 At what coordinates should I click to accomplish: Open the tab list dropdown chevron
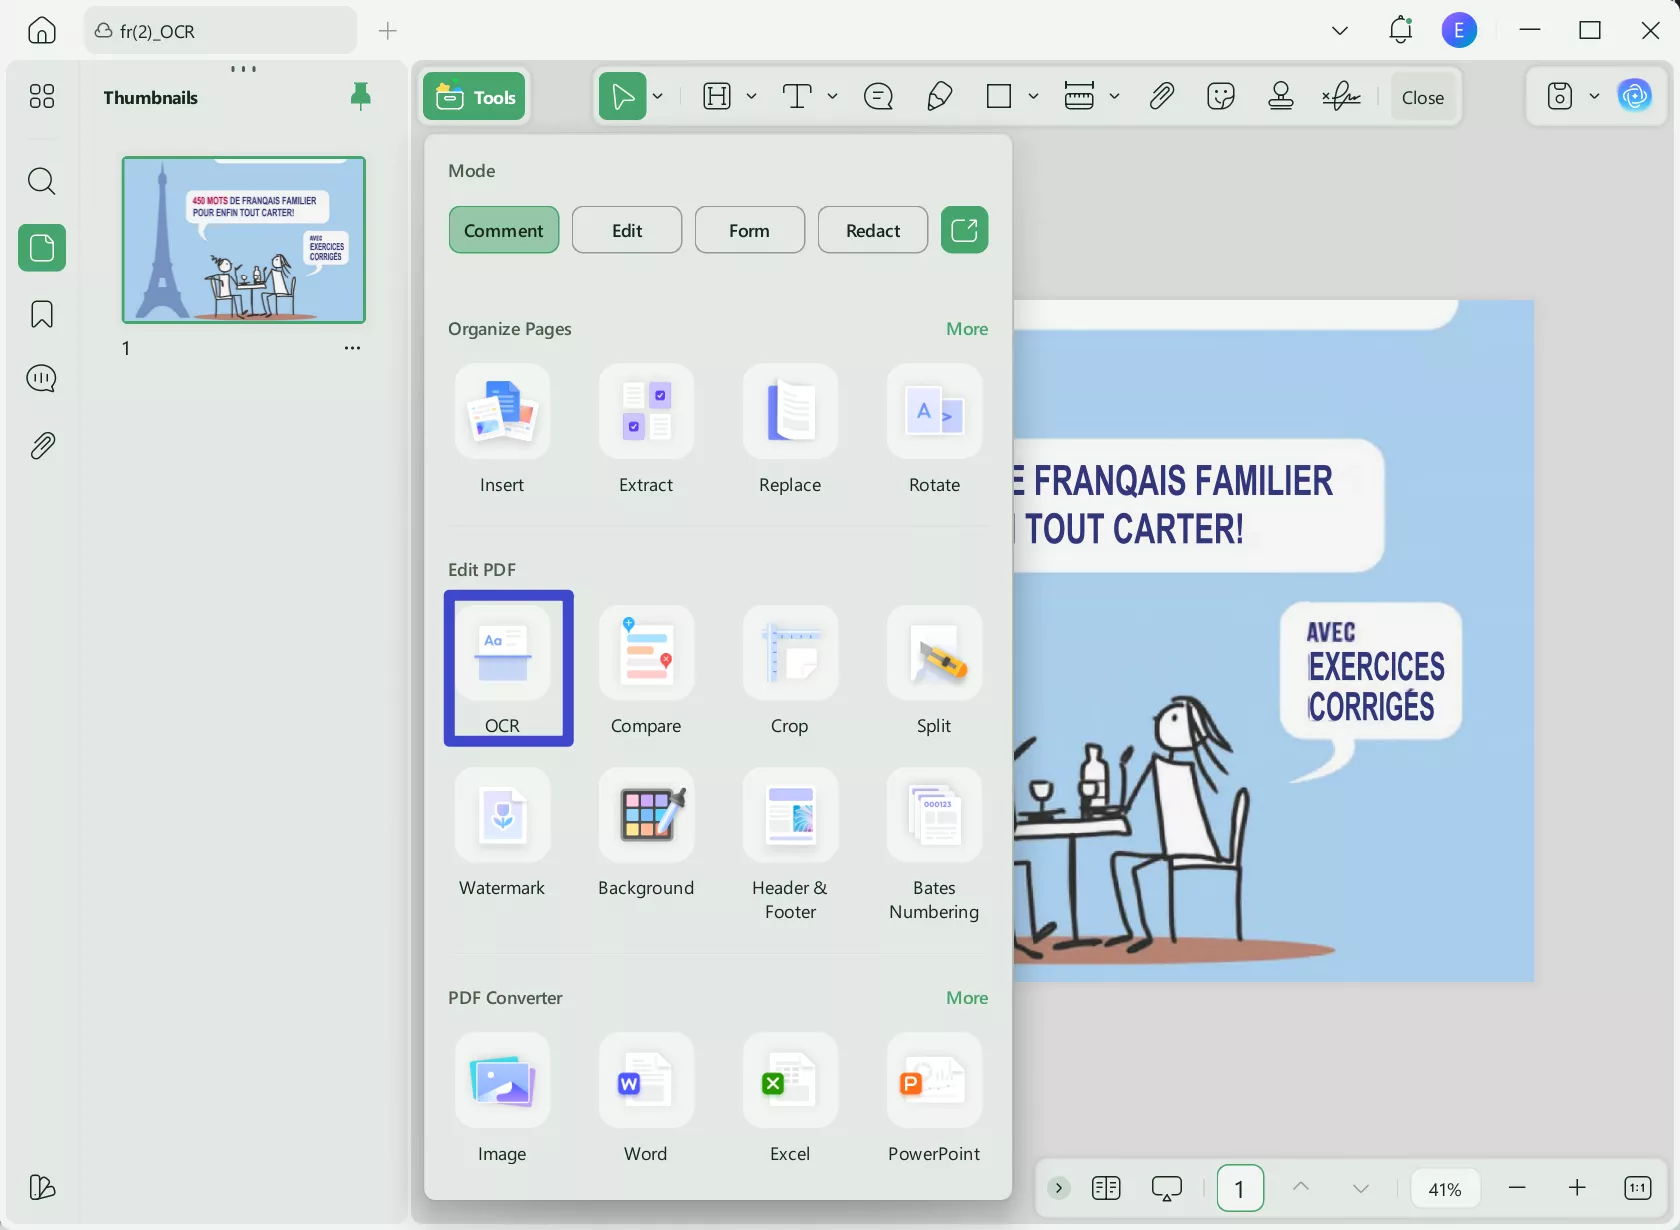click(1340, 31)
